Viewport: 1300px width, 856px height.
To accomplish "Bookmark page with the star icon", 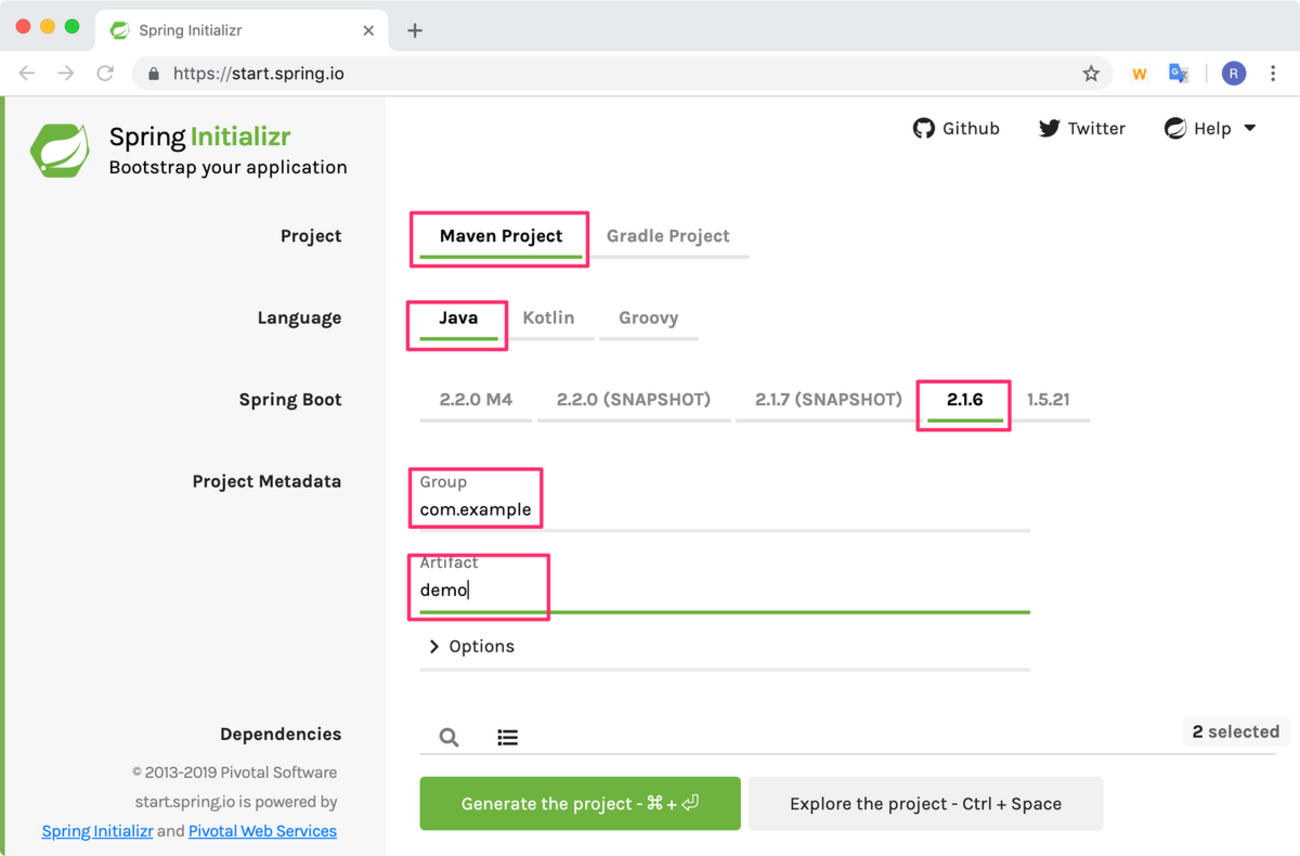I will [1091, 73].
